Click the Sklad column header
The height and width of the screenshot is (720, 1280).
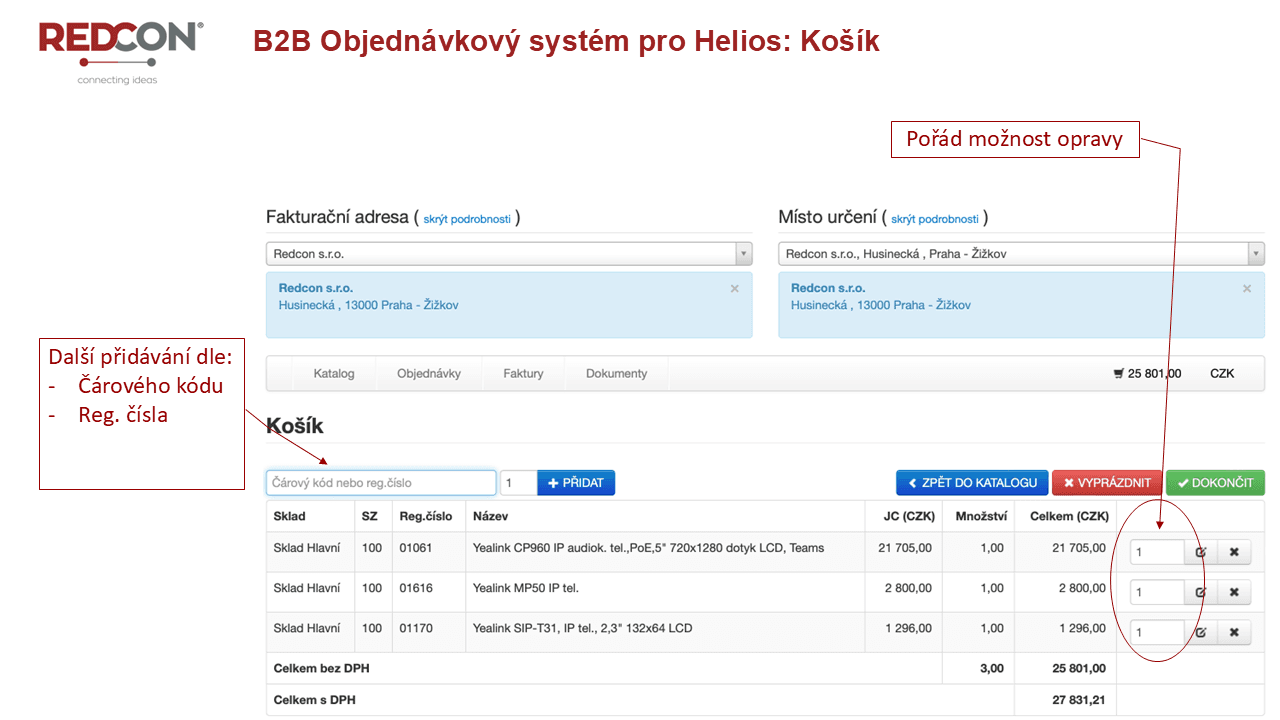coord(290,517)
